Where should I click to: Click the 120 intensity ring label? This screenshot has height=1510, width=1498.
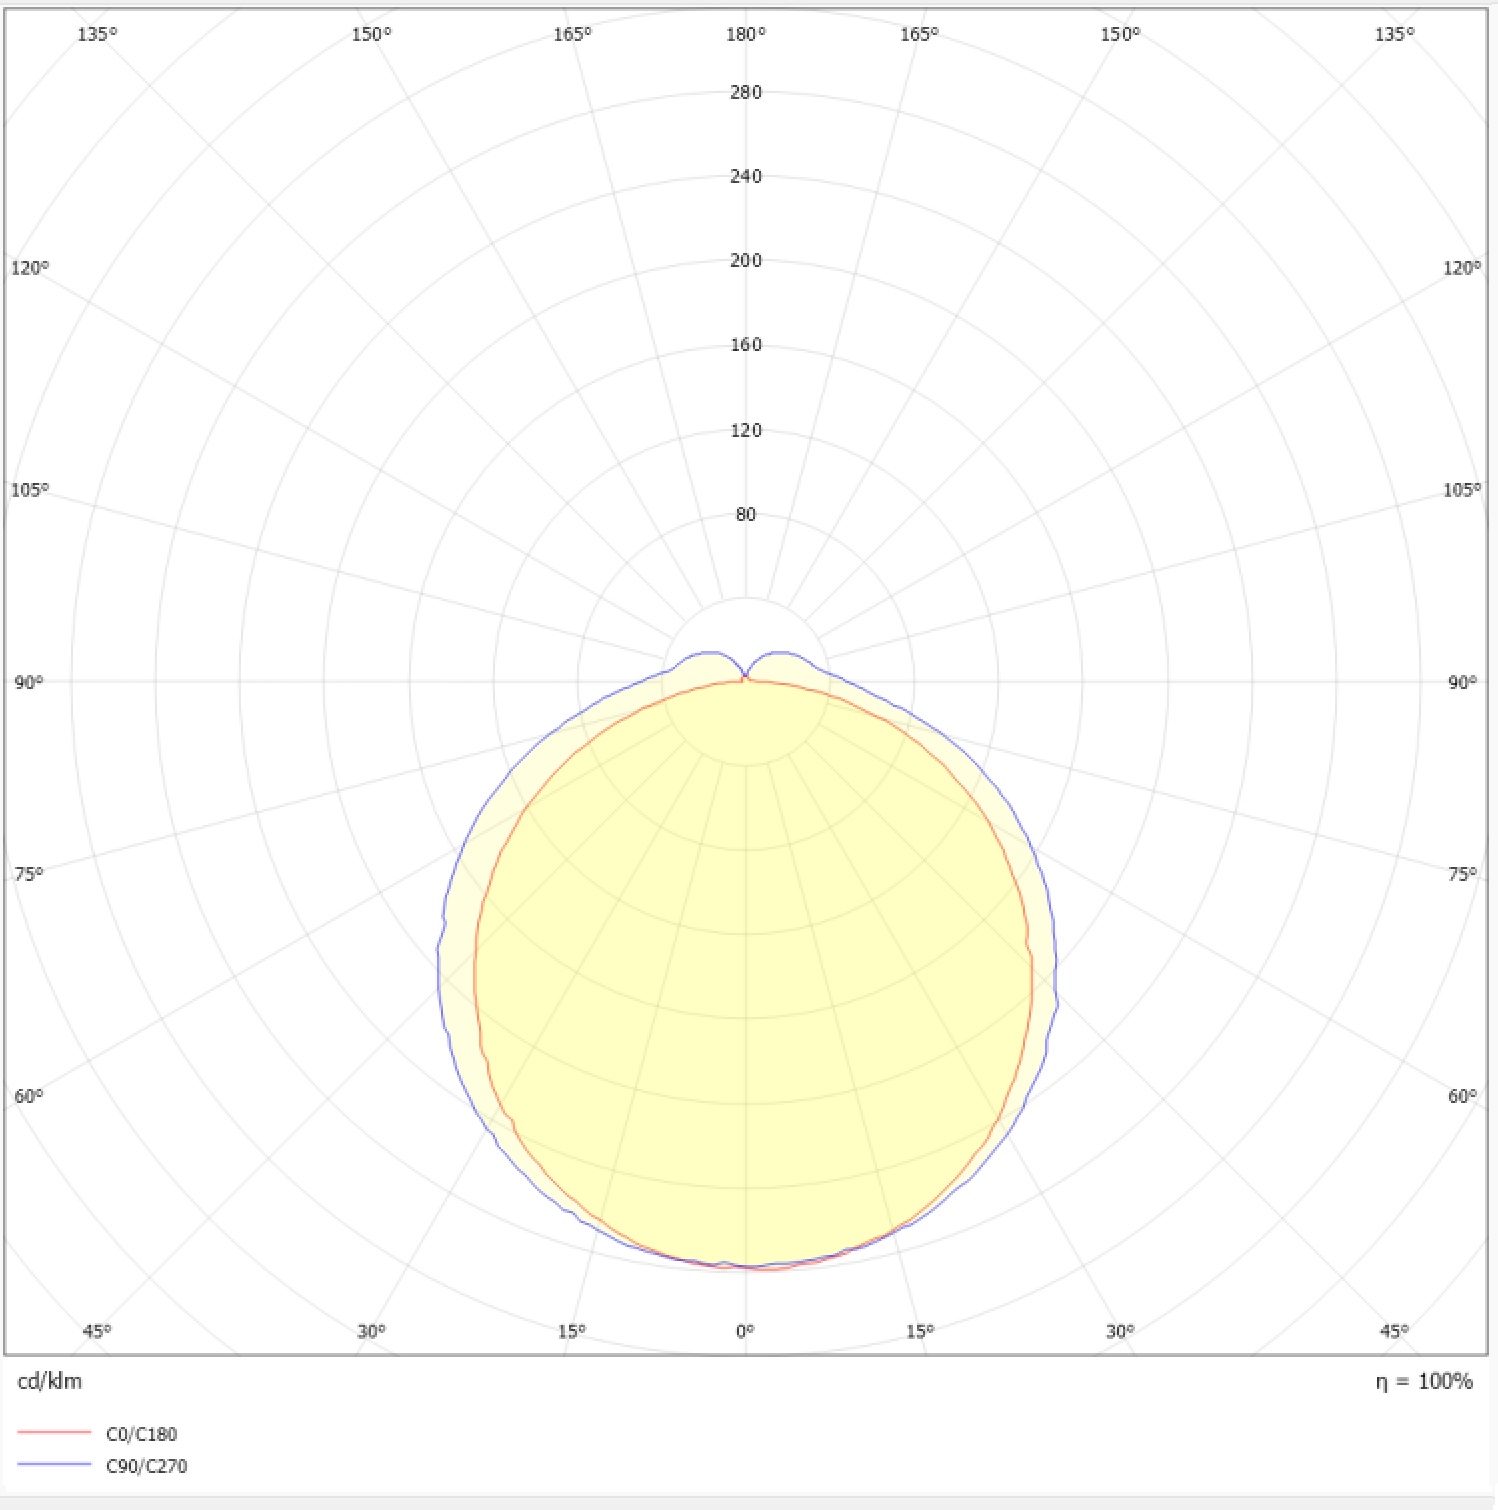click(x=746, y=430)
